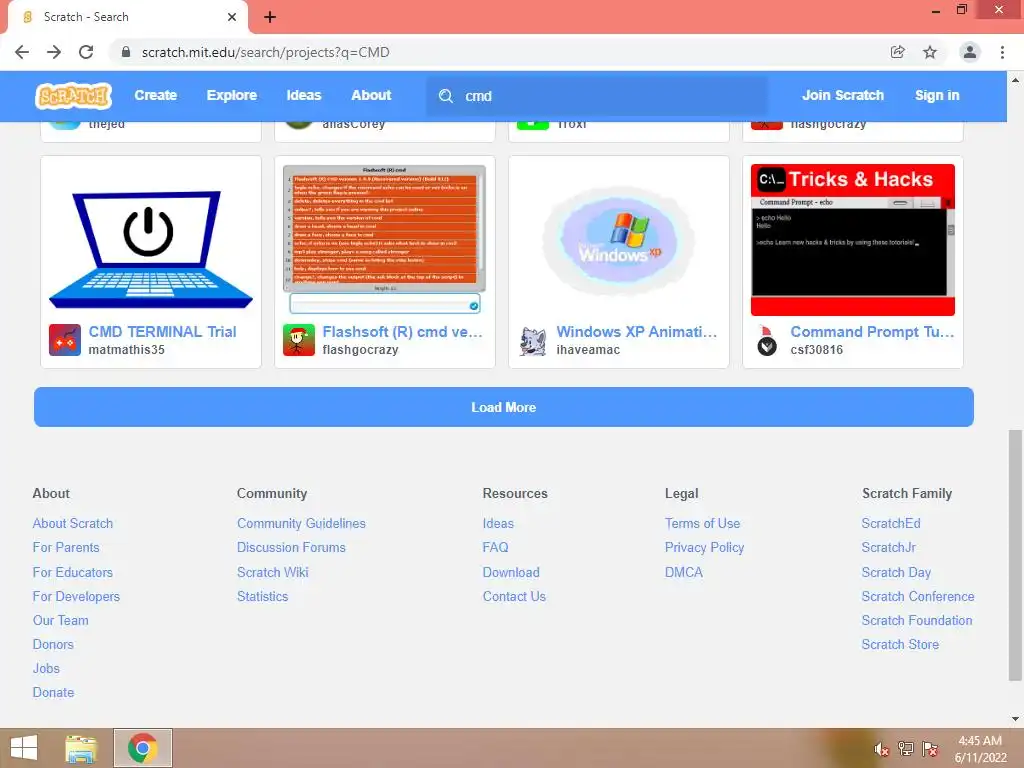The width and height of the screenshot is (1024, 768).
Task: Open Windows XP Animation thumbnail
Action: click(x=618, y=240)
